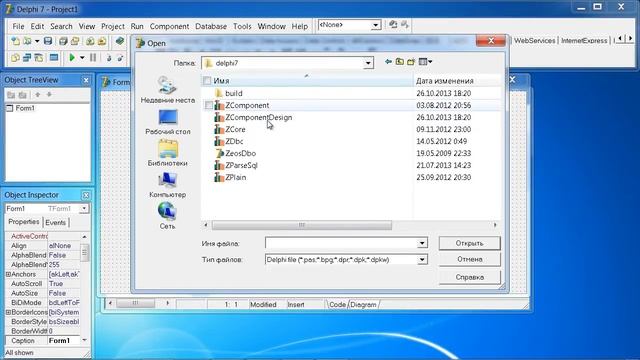
Task: Select the ZPlain file
Action: coord(236,178)
